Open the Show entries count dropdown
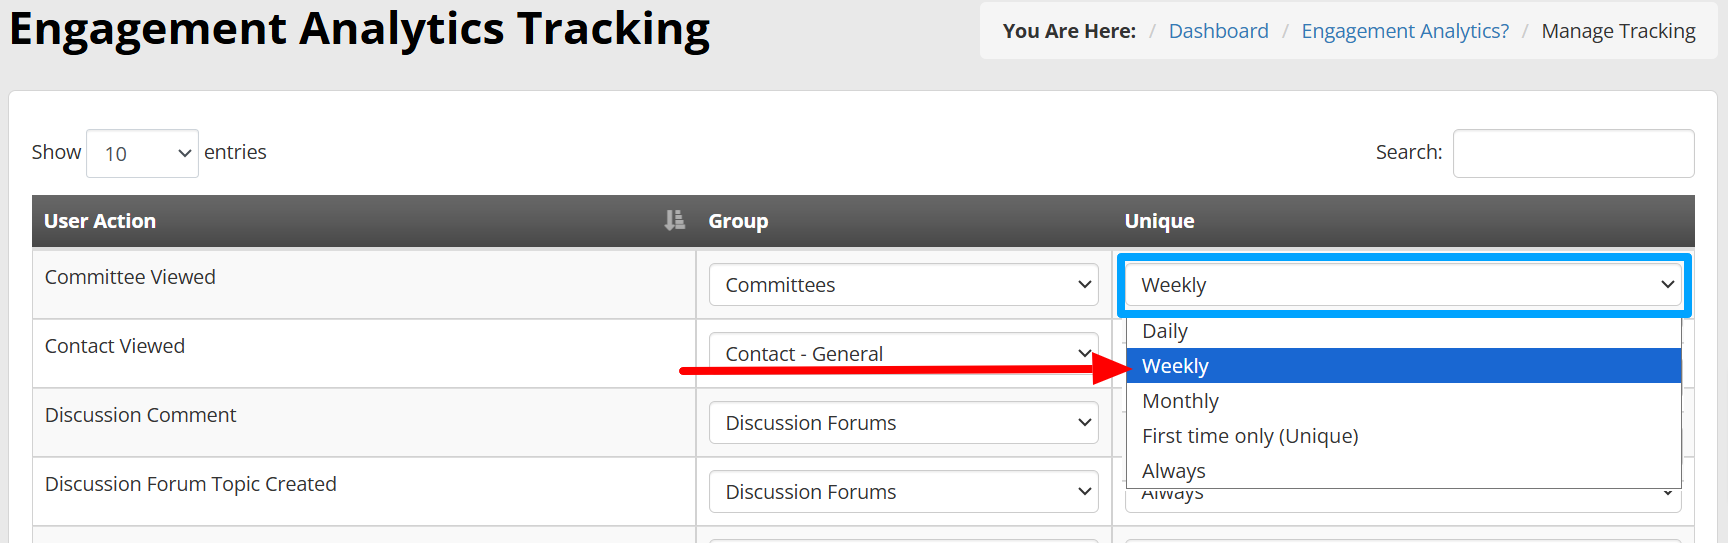Screen dimensions: 1728x543 pos(142,153)
